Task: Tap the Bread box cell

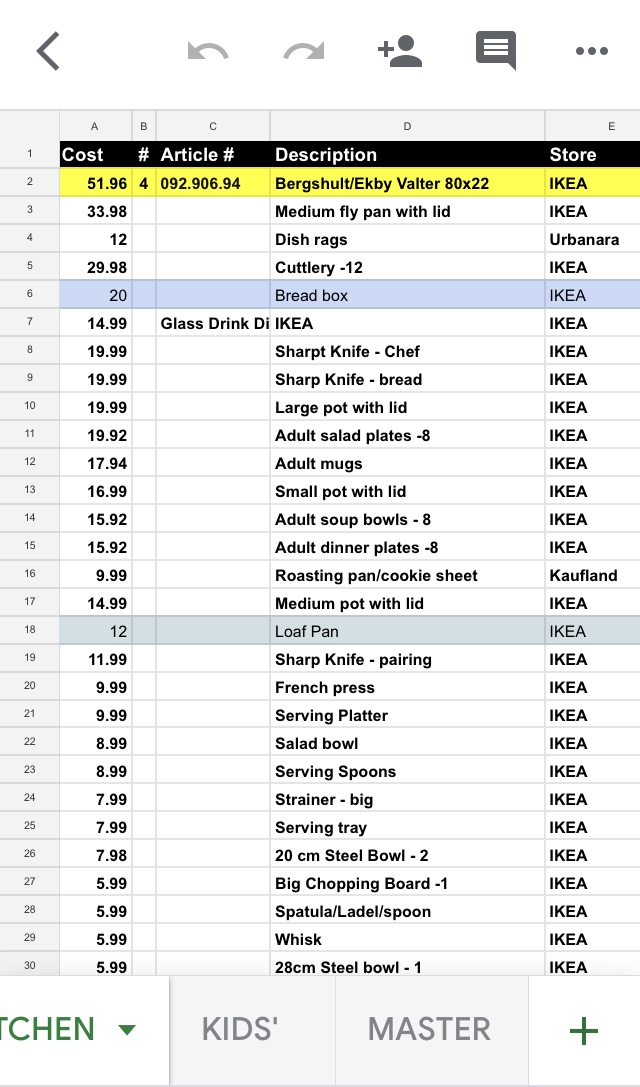Action: (407, 295)
